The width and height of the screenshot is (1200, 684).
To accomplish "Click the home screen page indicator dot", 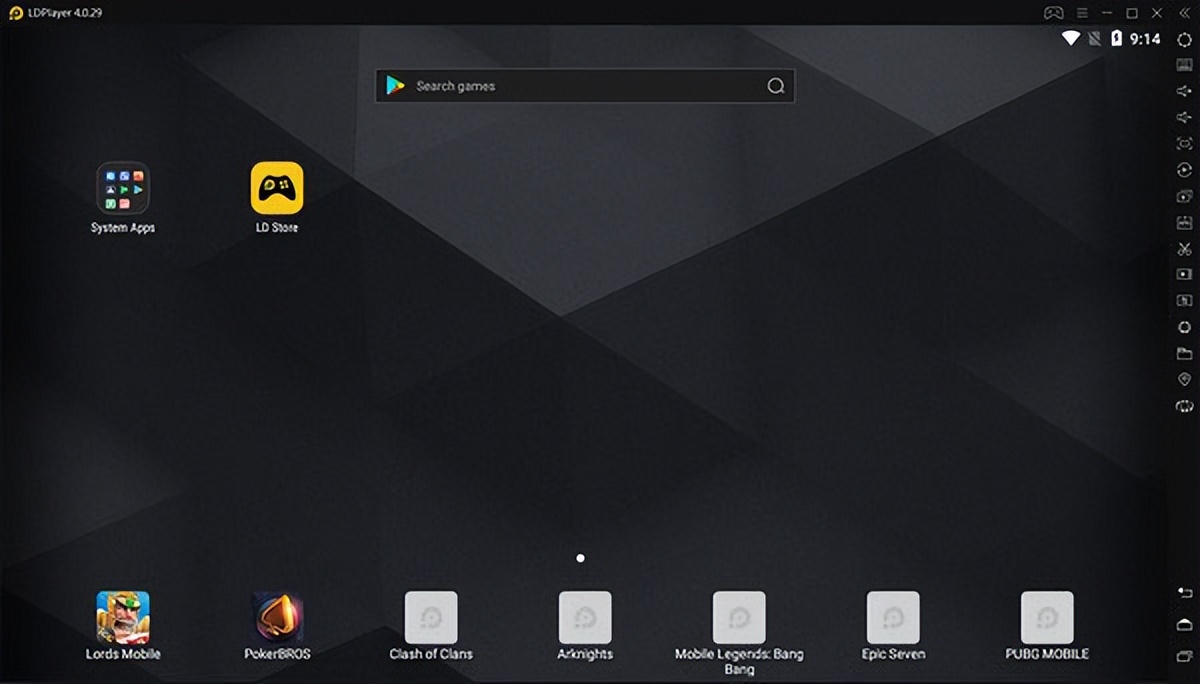I will click(581, 558).
